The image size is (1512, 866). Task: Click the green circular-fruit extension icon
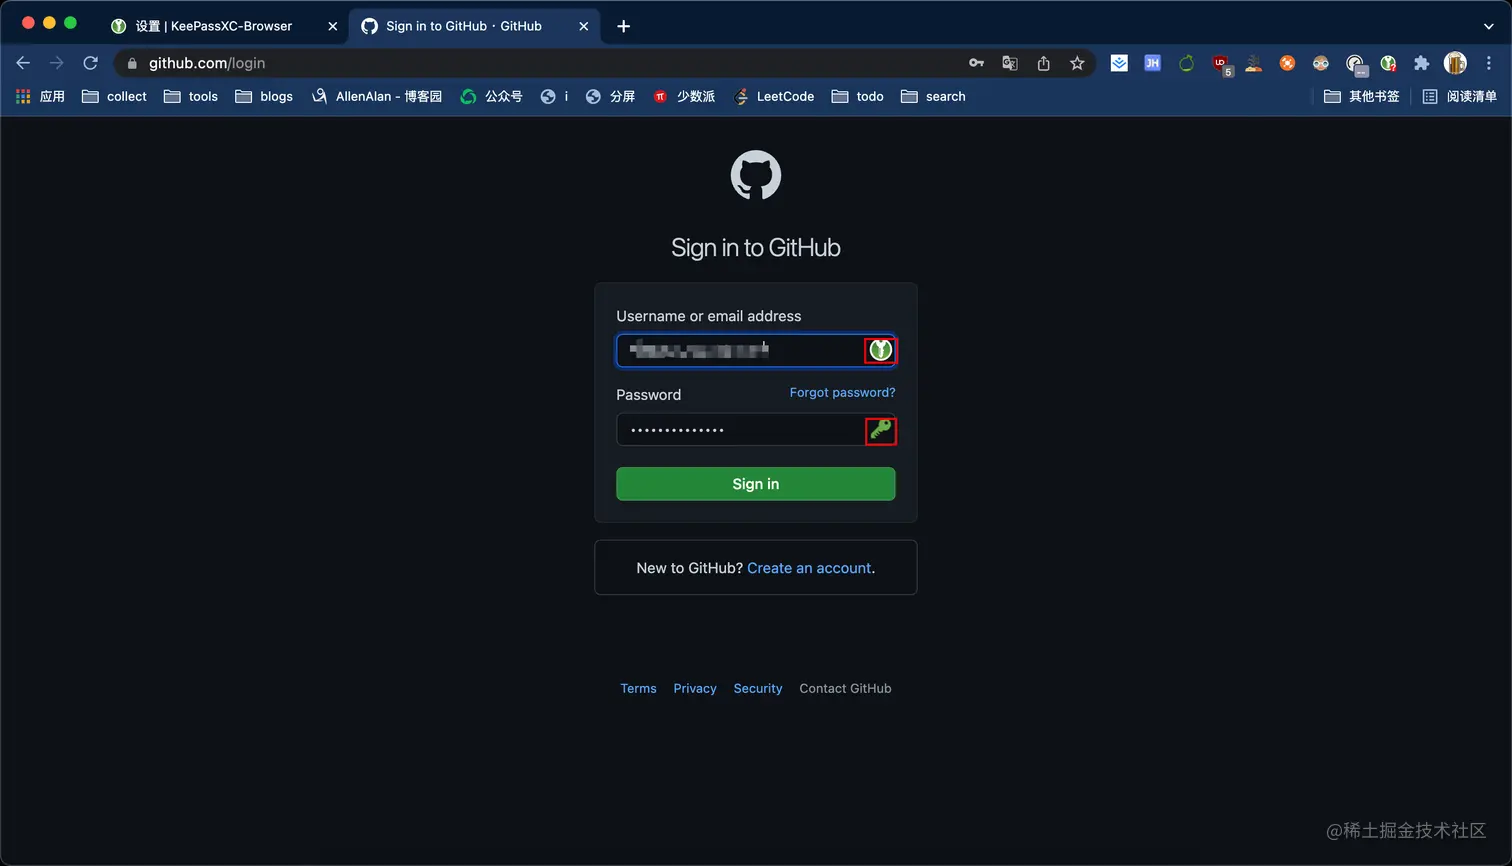coord(1186,63)
